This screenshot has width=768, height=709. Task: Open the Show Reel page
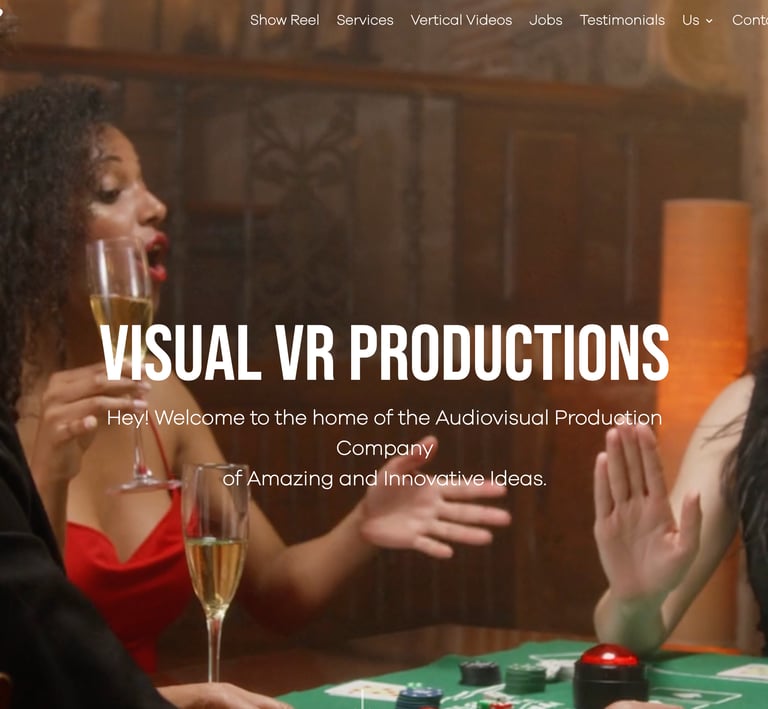tap(284, 20)
